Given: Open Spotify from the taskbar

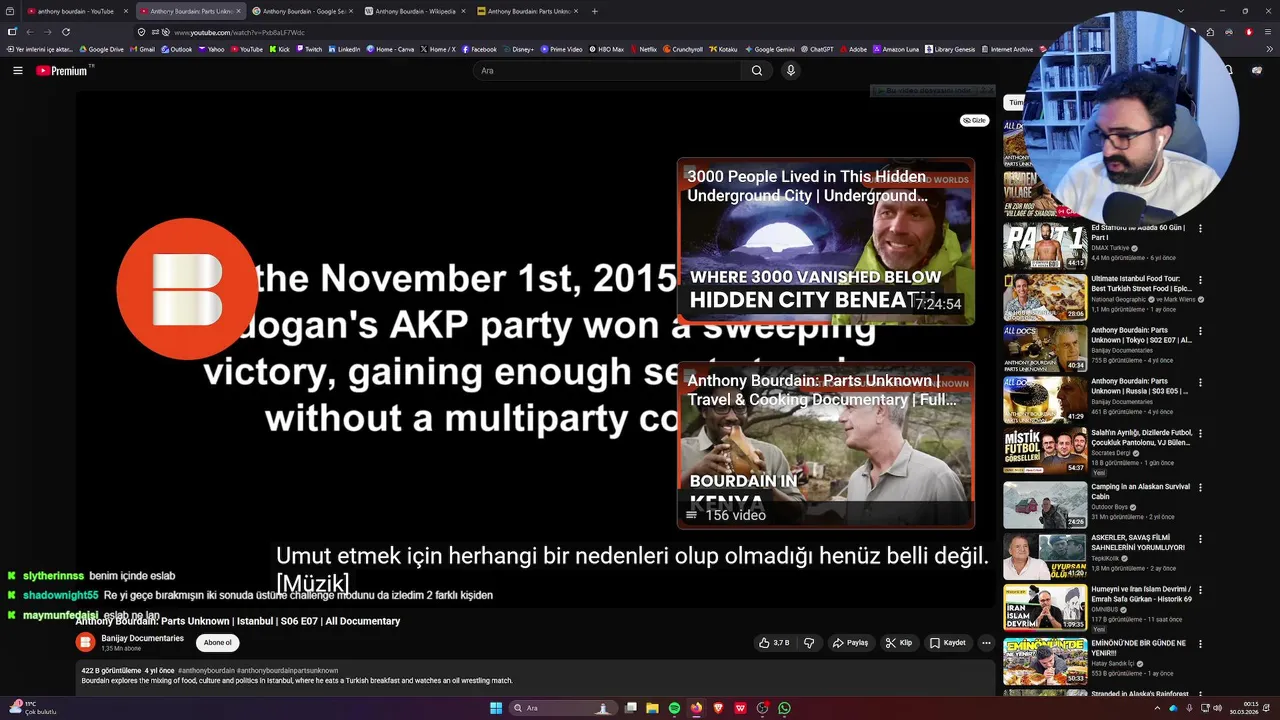Looking at the screenshot, I should tap(674, 708).
